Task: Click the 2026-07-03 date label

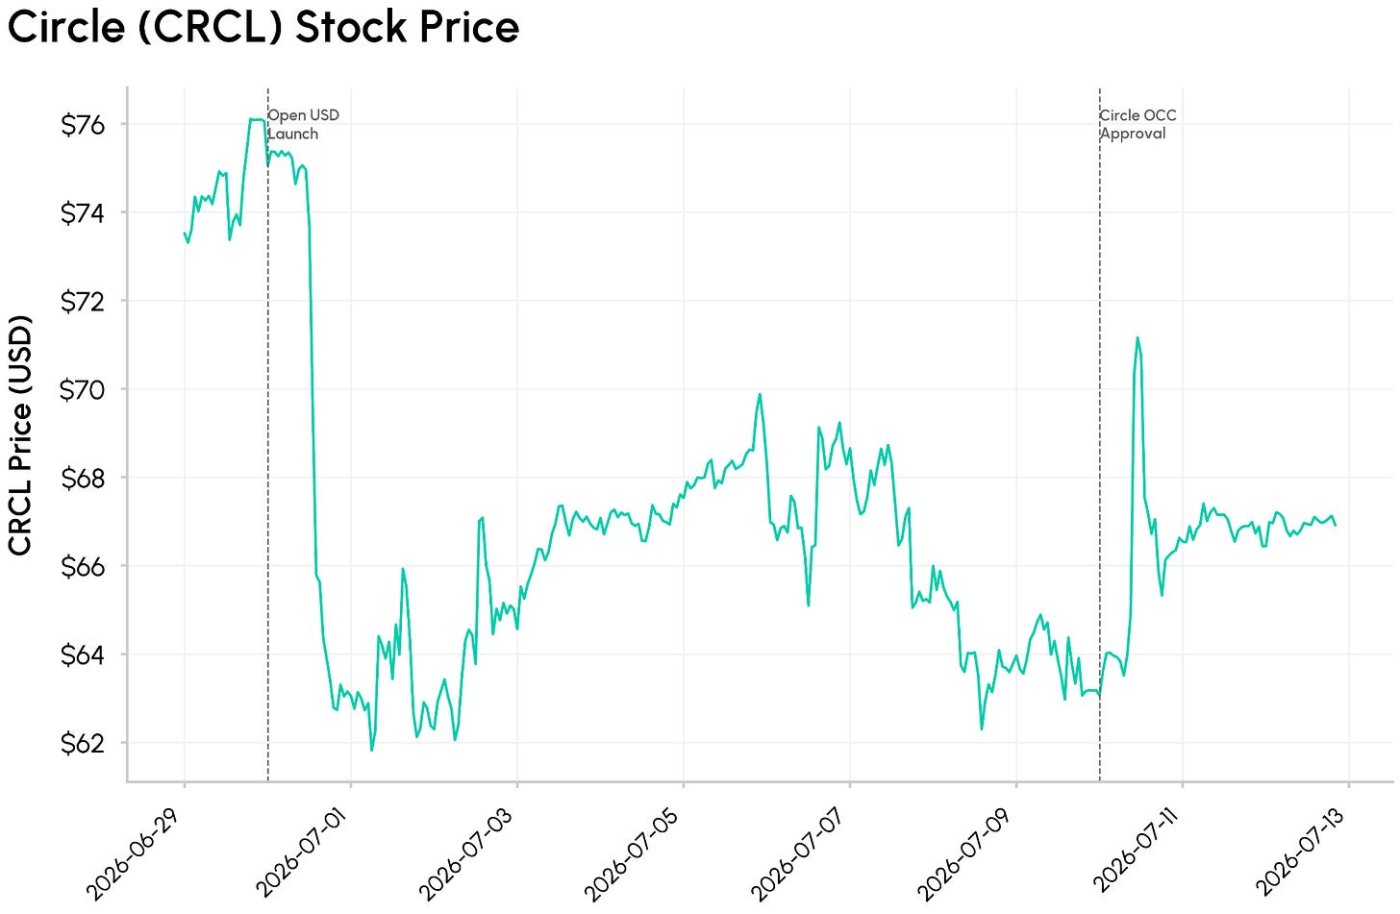Action: click(x=465, y=853)
